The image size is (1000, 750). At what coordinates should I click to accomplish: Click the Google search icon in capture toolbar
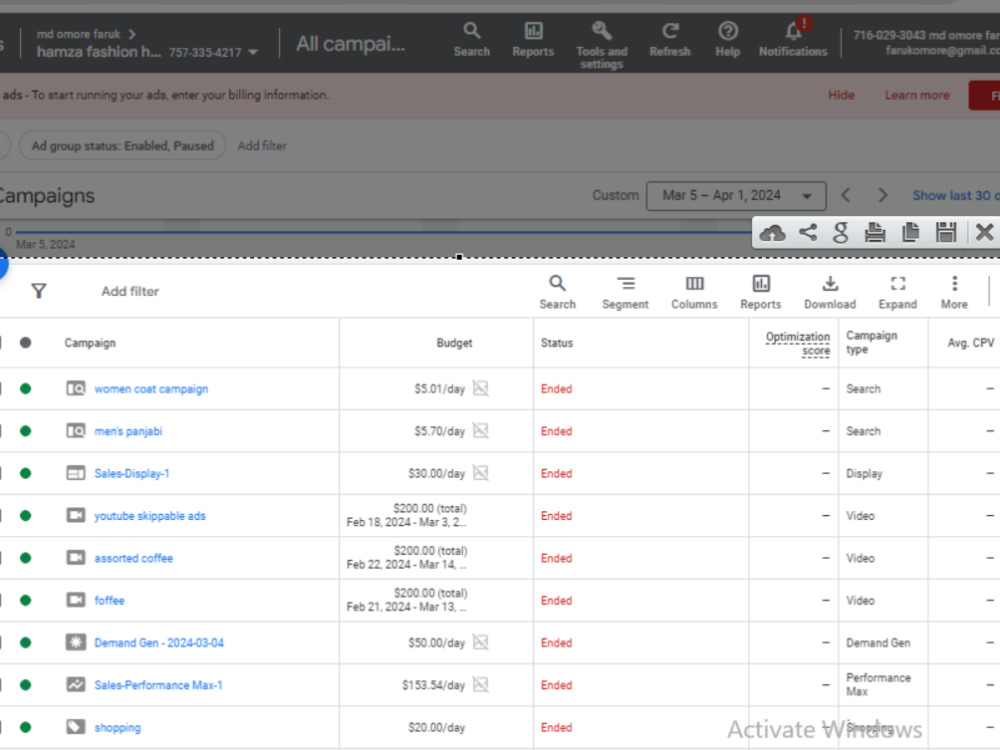[x=841, y=233]
